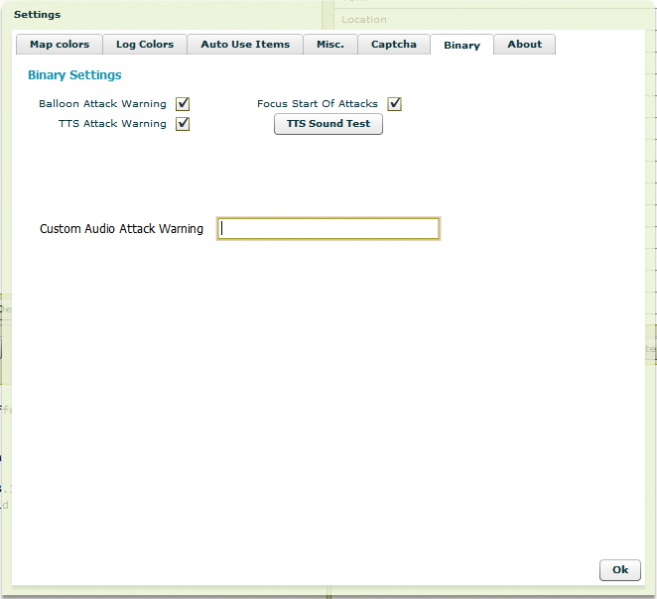Focus the Custom Audio Attack Warning field
The height and width of the screenshot is (599, 657).
(x=328, y=229)
